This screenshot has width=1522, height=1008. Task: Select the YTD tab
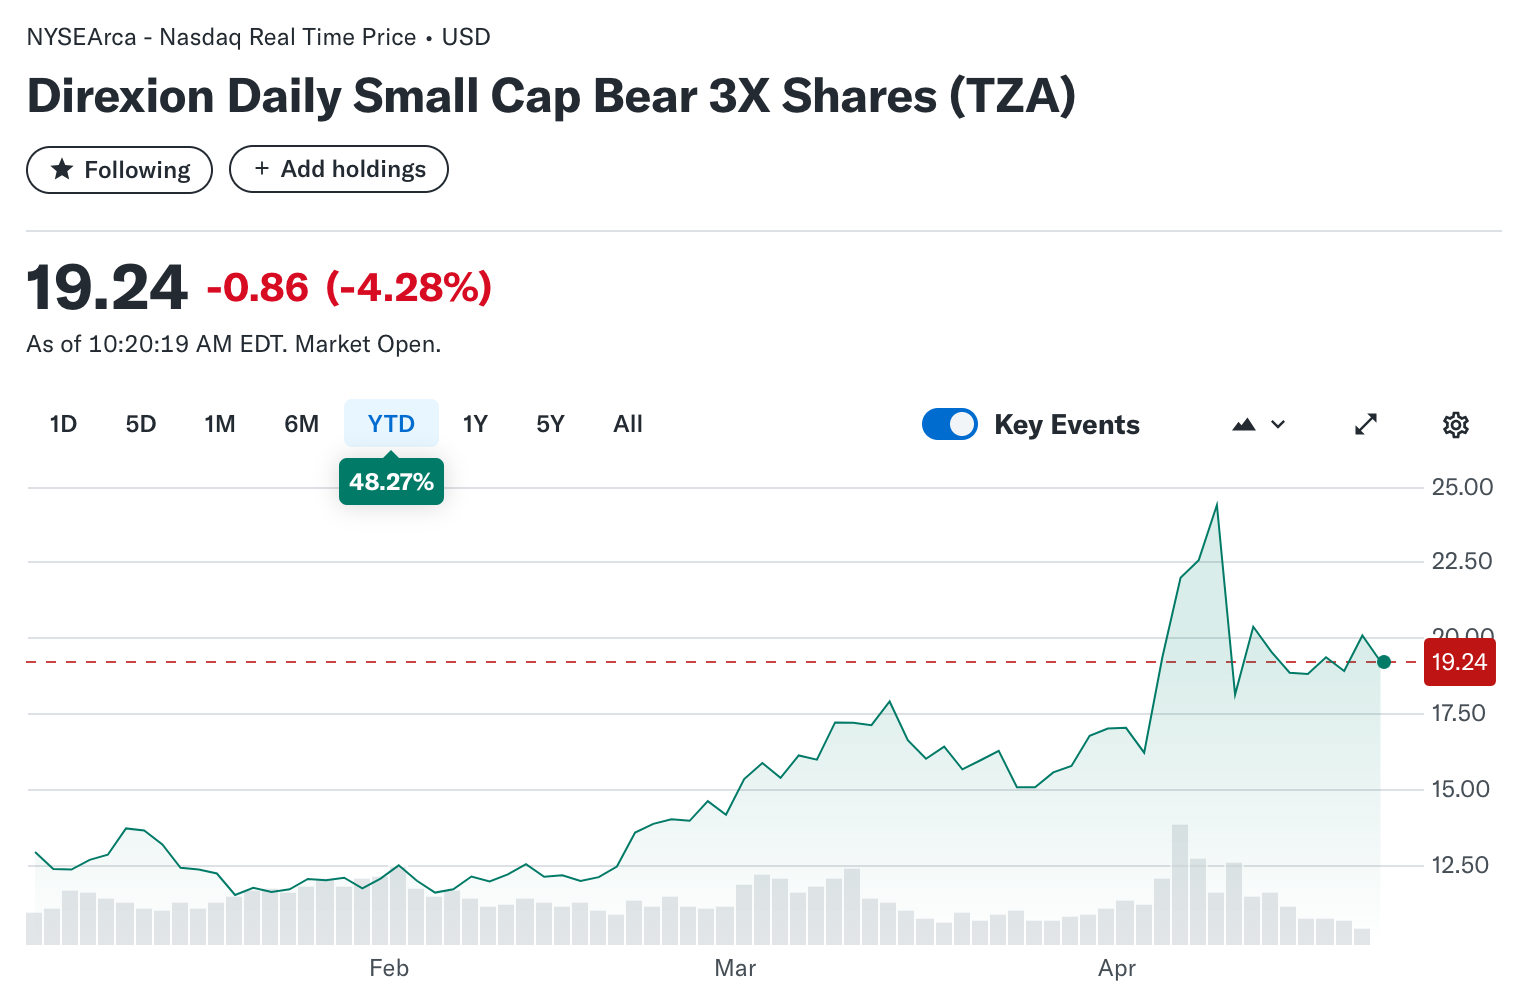point(391,423)
